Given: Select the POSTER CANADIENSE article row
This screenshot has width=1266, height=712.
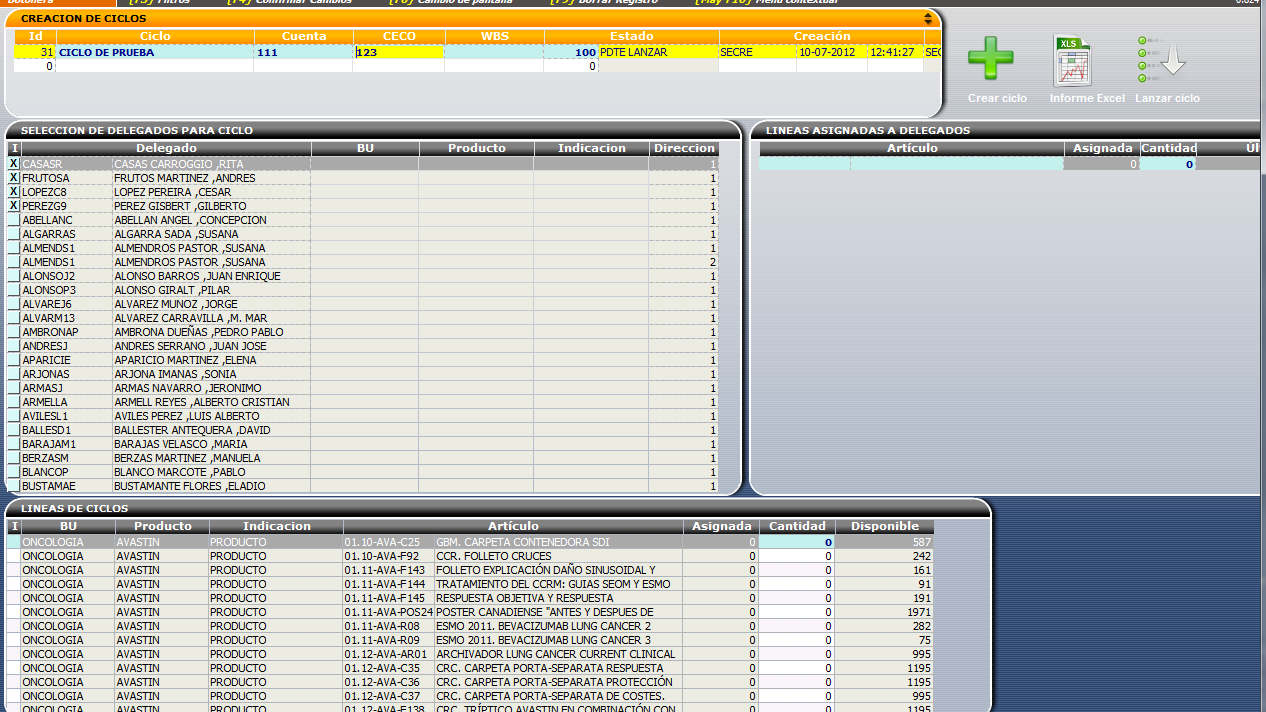Looking at the screenshot, I should tap(544, 612).
